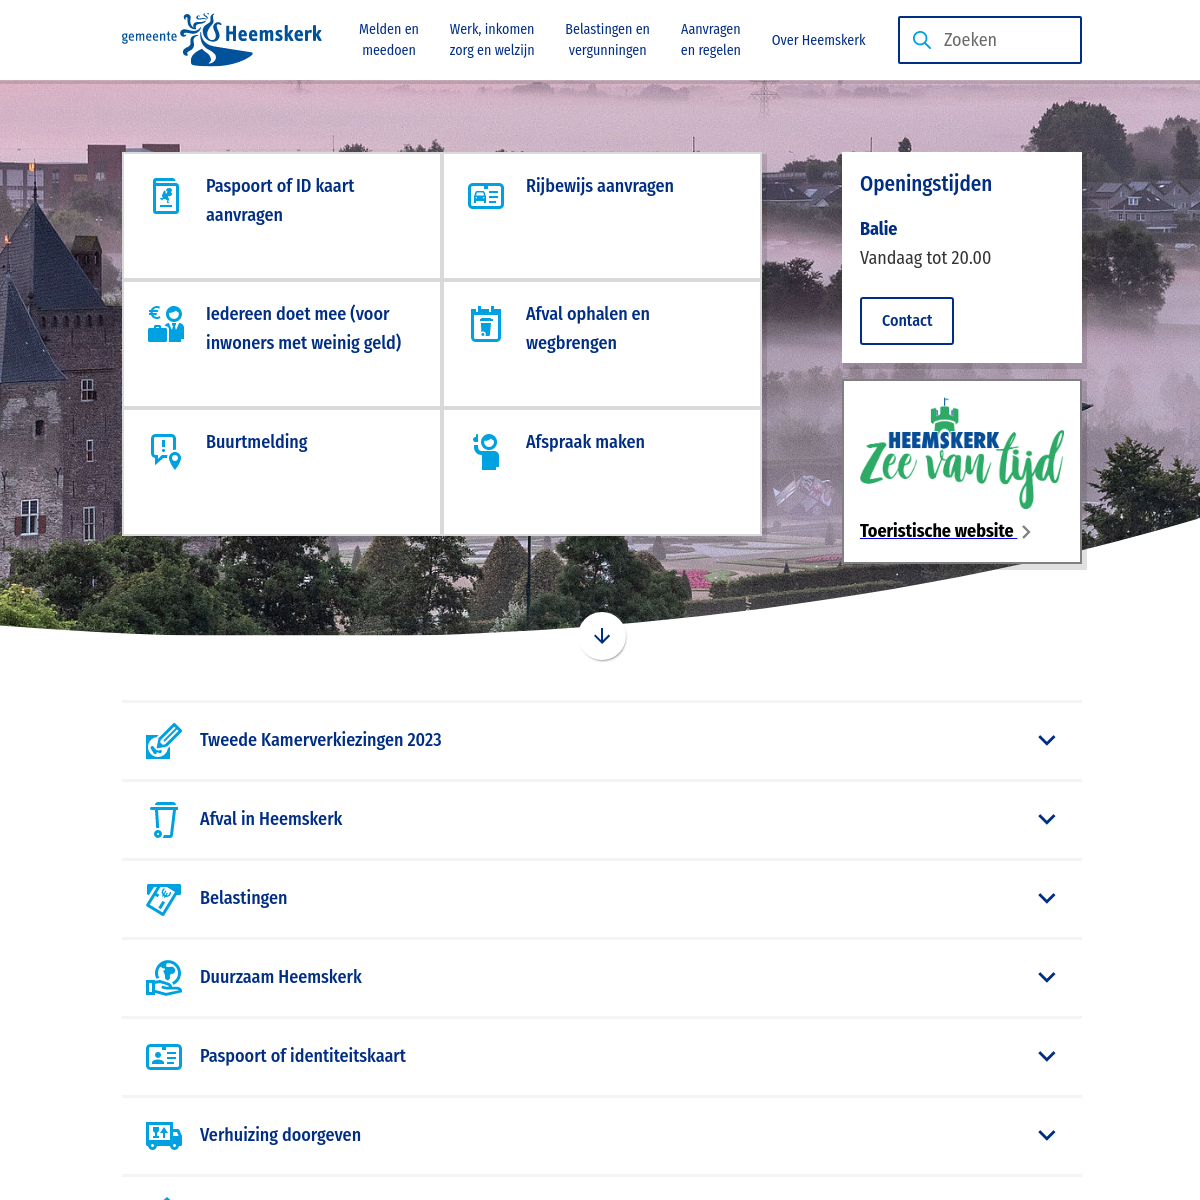
Task: Click the Afspraak maken person icon
Action: tap(486, 452)
